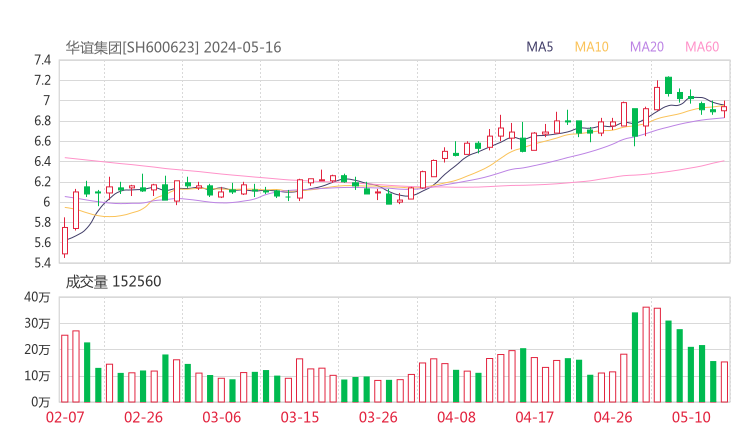Image resolution: width=740 pixels, height=440 pixels.
Task: Click the 成交量 152560 volume label
Action: pos(113,282)
